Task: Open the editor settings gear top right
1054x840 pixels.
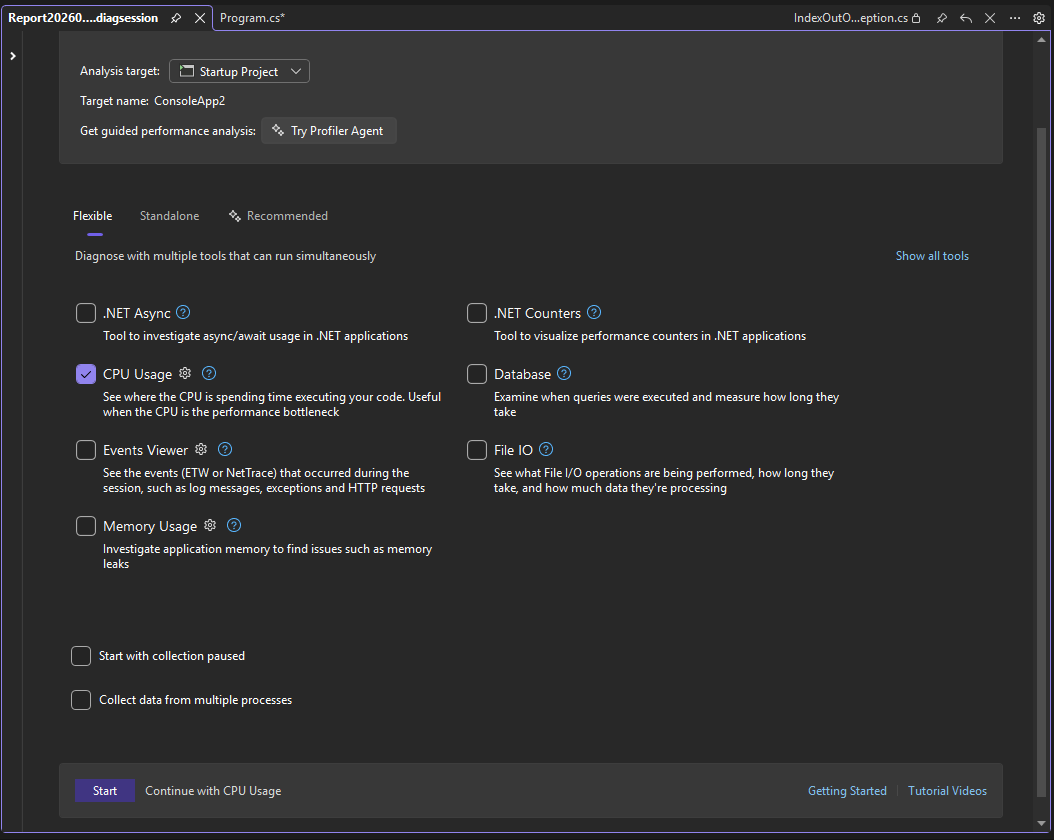Action: (x=1038, y=17)
